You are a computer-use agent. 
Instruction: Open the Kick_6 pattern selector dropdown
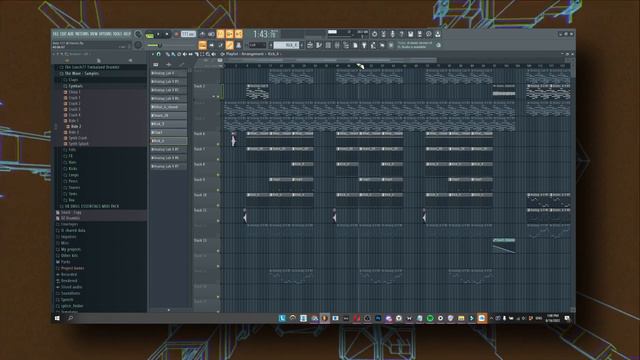coord(287,45)
